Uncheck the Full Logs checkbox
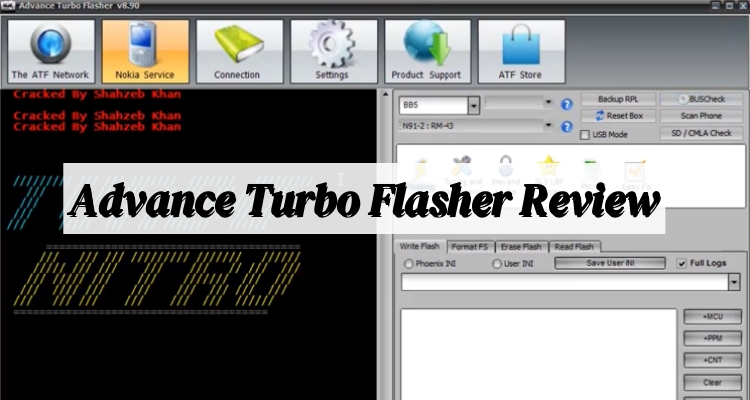Image resolution: width=750 pixels, height=400 pixels. pyautogui.click(x=682, y=263)
